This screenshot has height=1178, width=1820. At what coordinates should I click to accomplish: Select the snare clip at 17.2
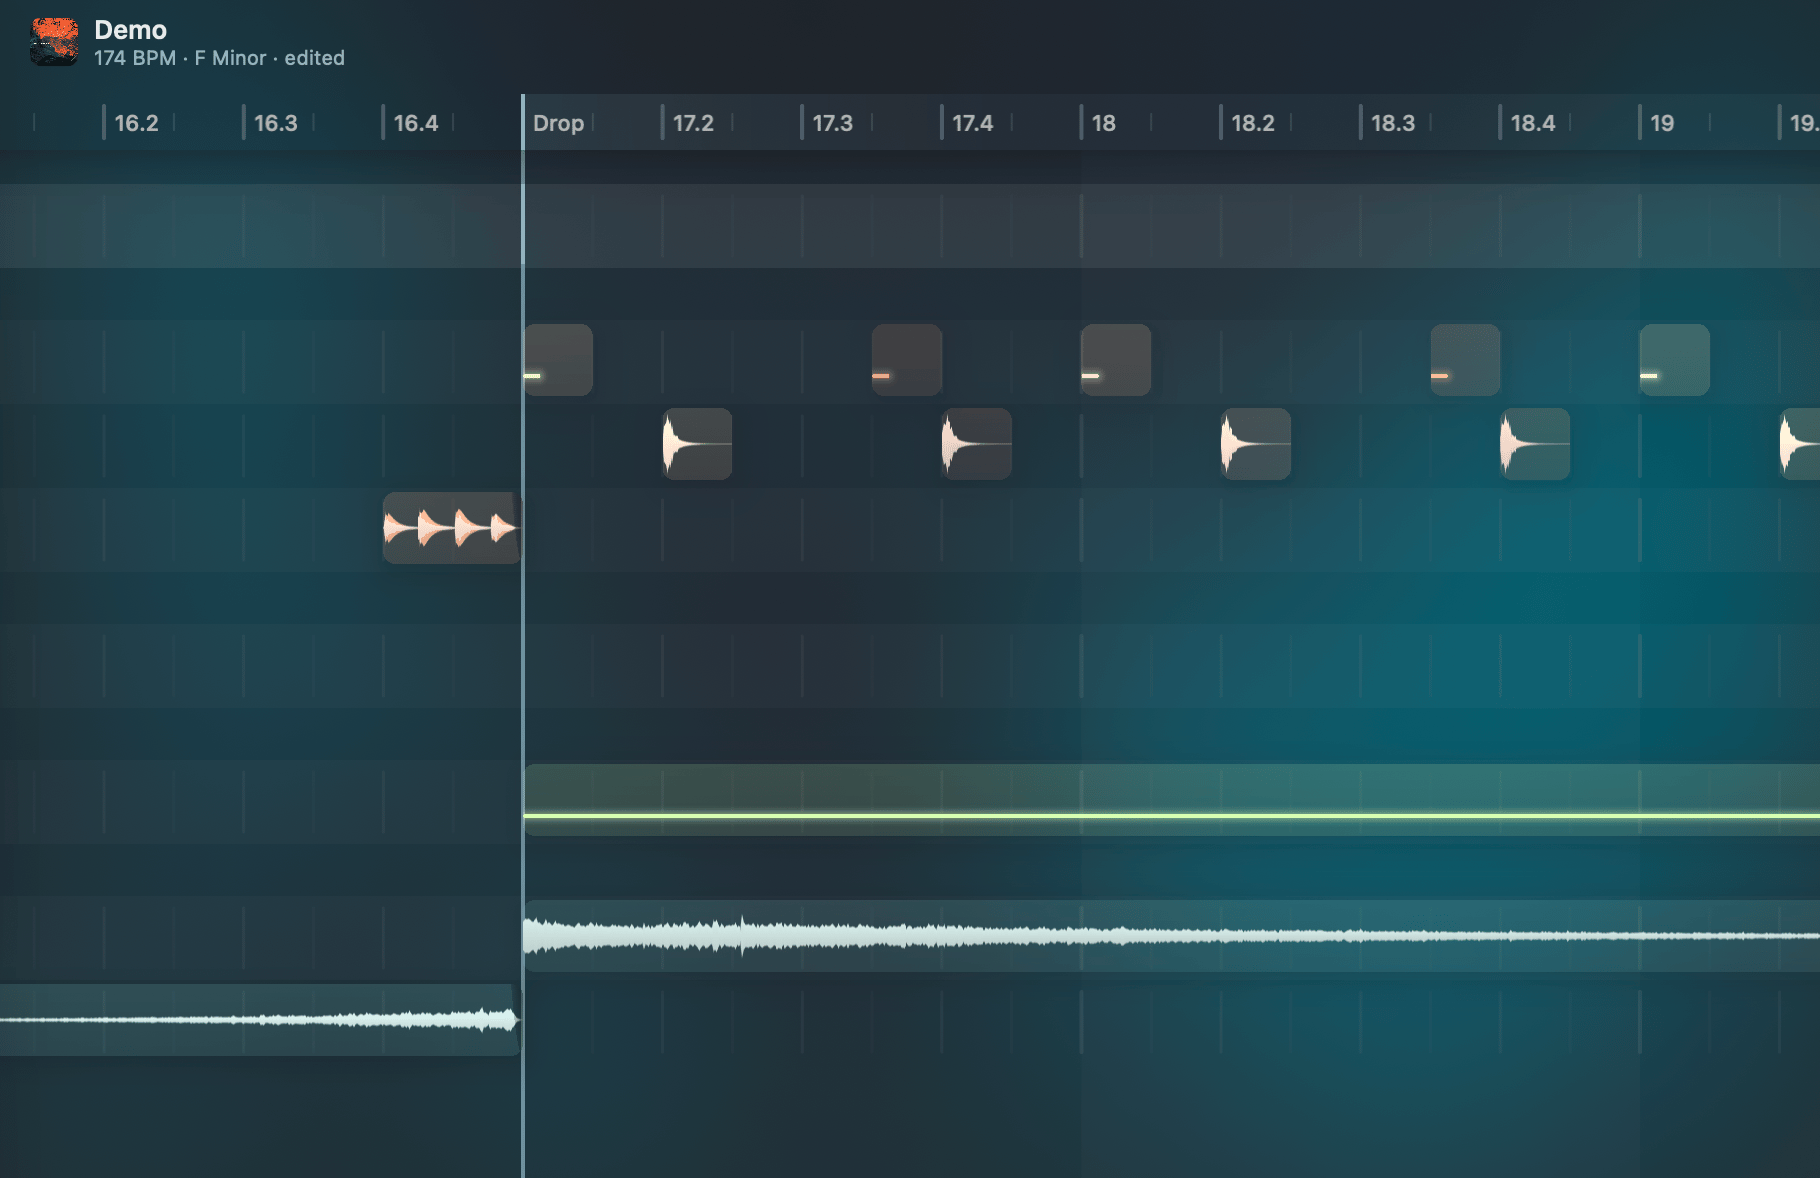tap(697, 444)
